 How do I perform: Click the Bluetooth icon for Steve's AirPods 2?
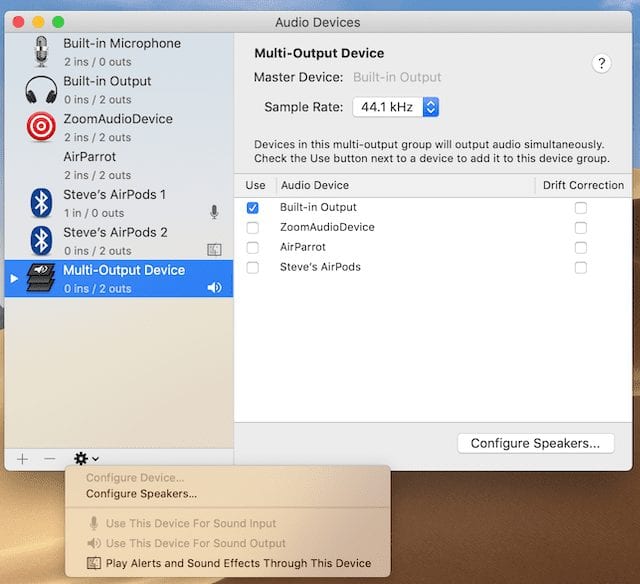point(40,240)
